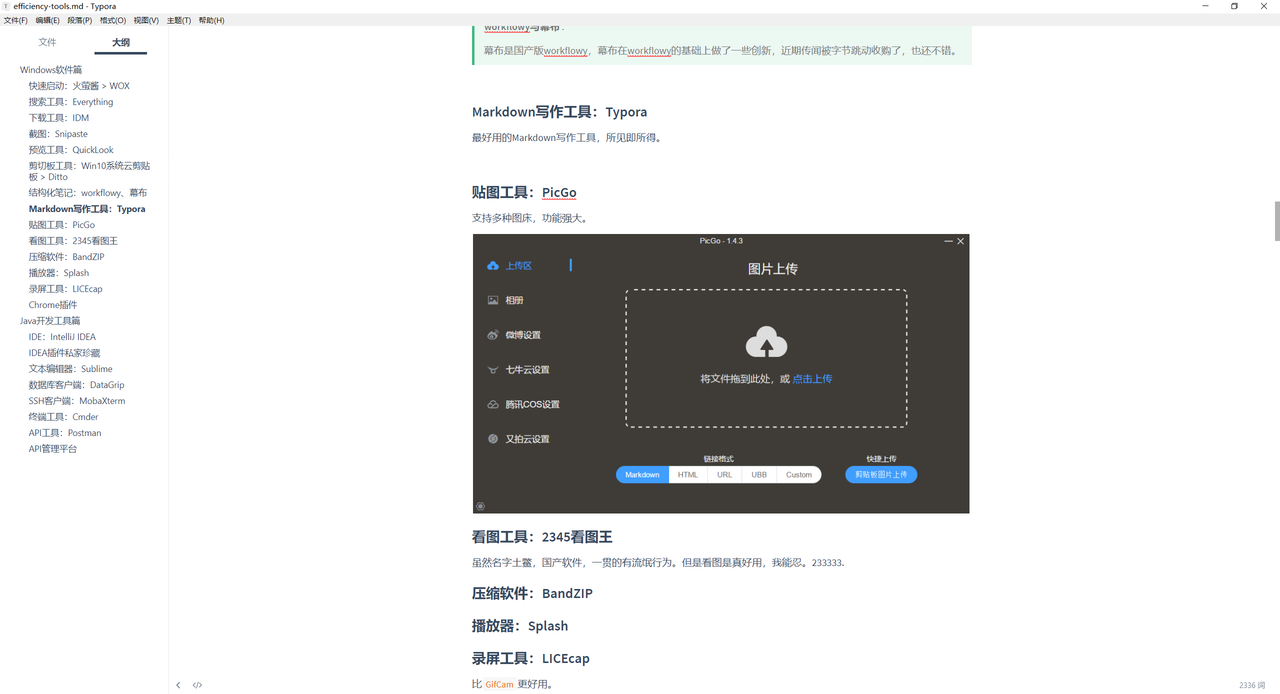
Task: Switch to the 文件 sidebar tab
Action: click(x=47, y=42)
